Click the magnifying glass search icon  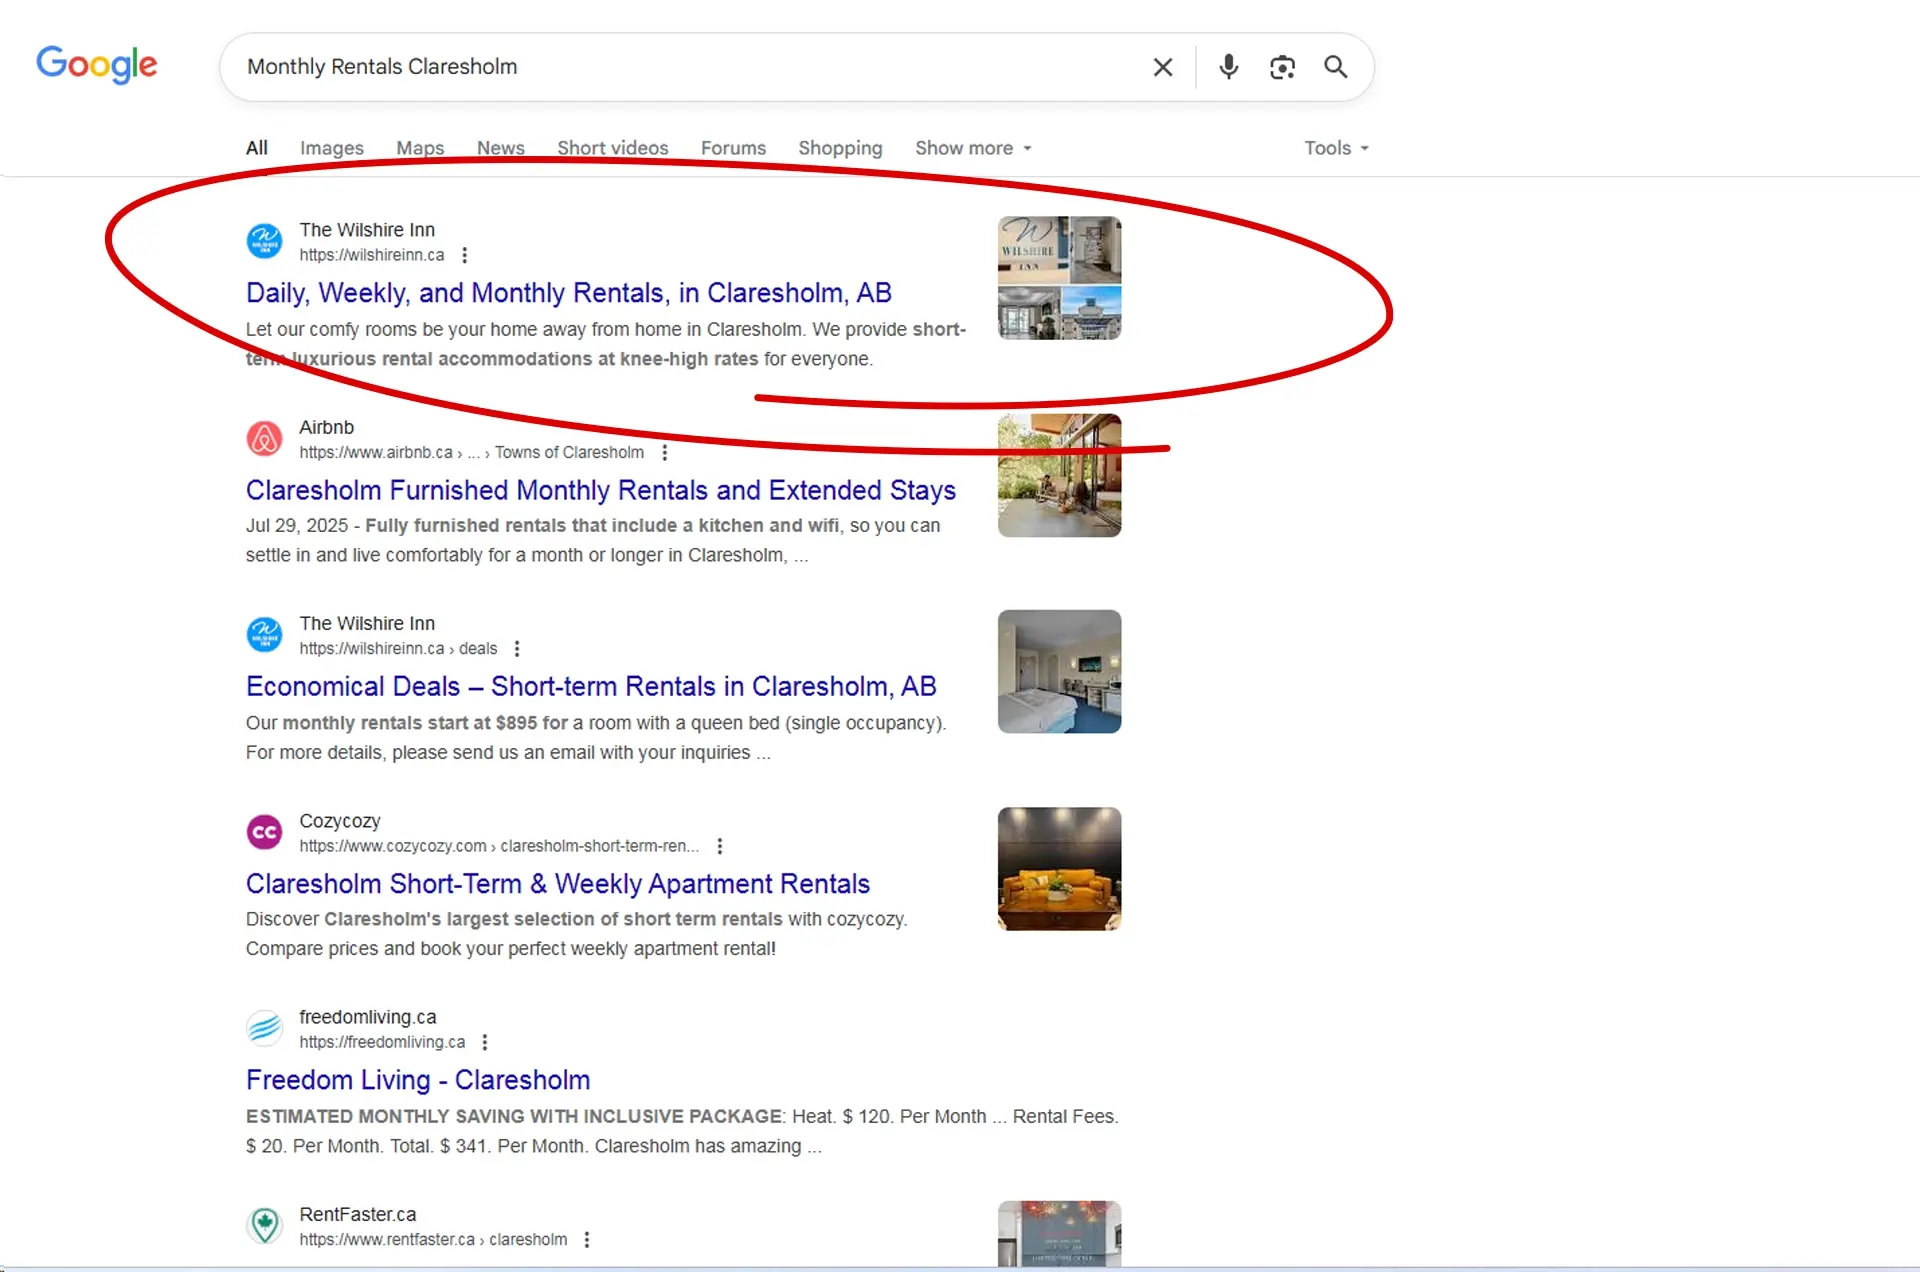pyautogui.click(x=1336, y=67)
